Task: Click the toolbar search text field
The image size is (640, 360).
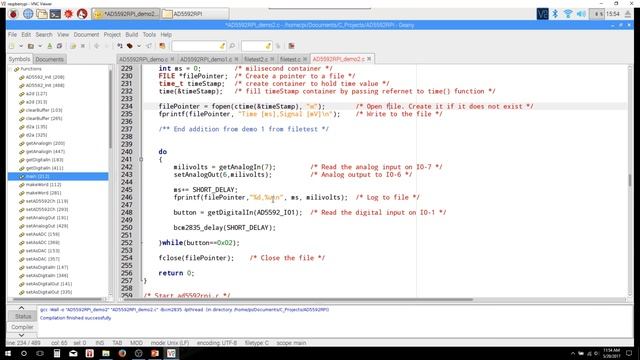Action: point(199,46)
